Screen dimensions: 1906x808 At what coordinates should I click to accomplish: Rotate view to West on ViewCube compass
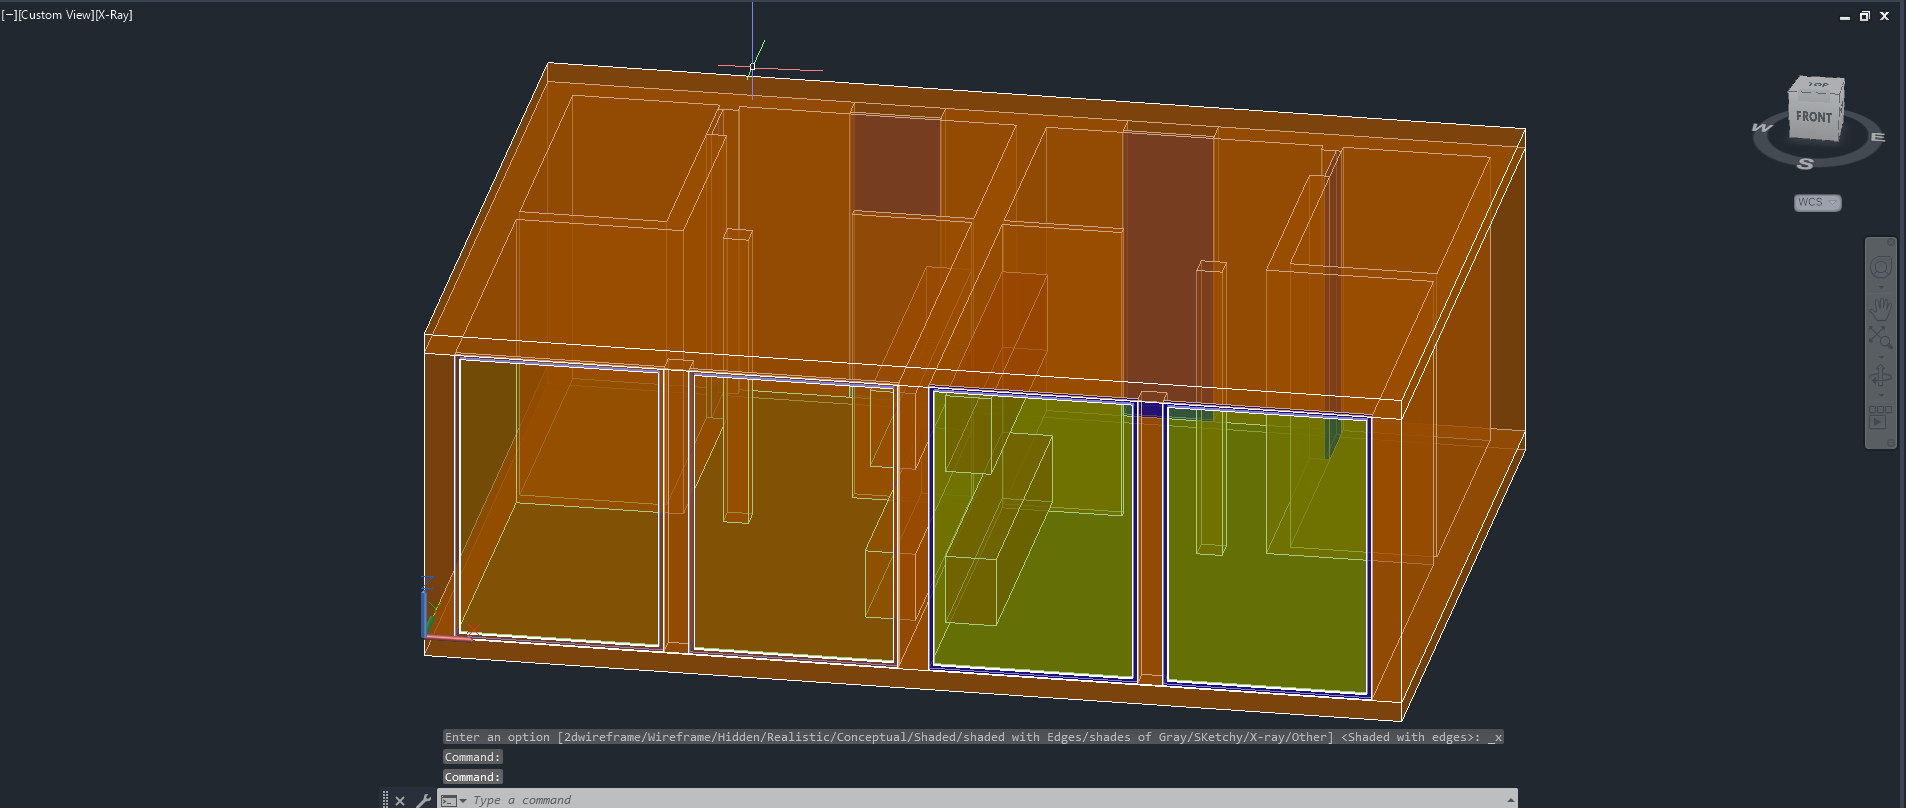[x=1762, y=128]
